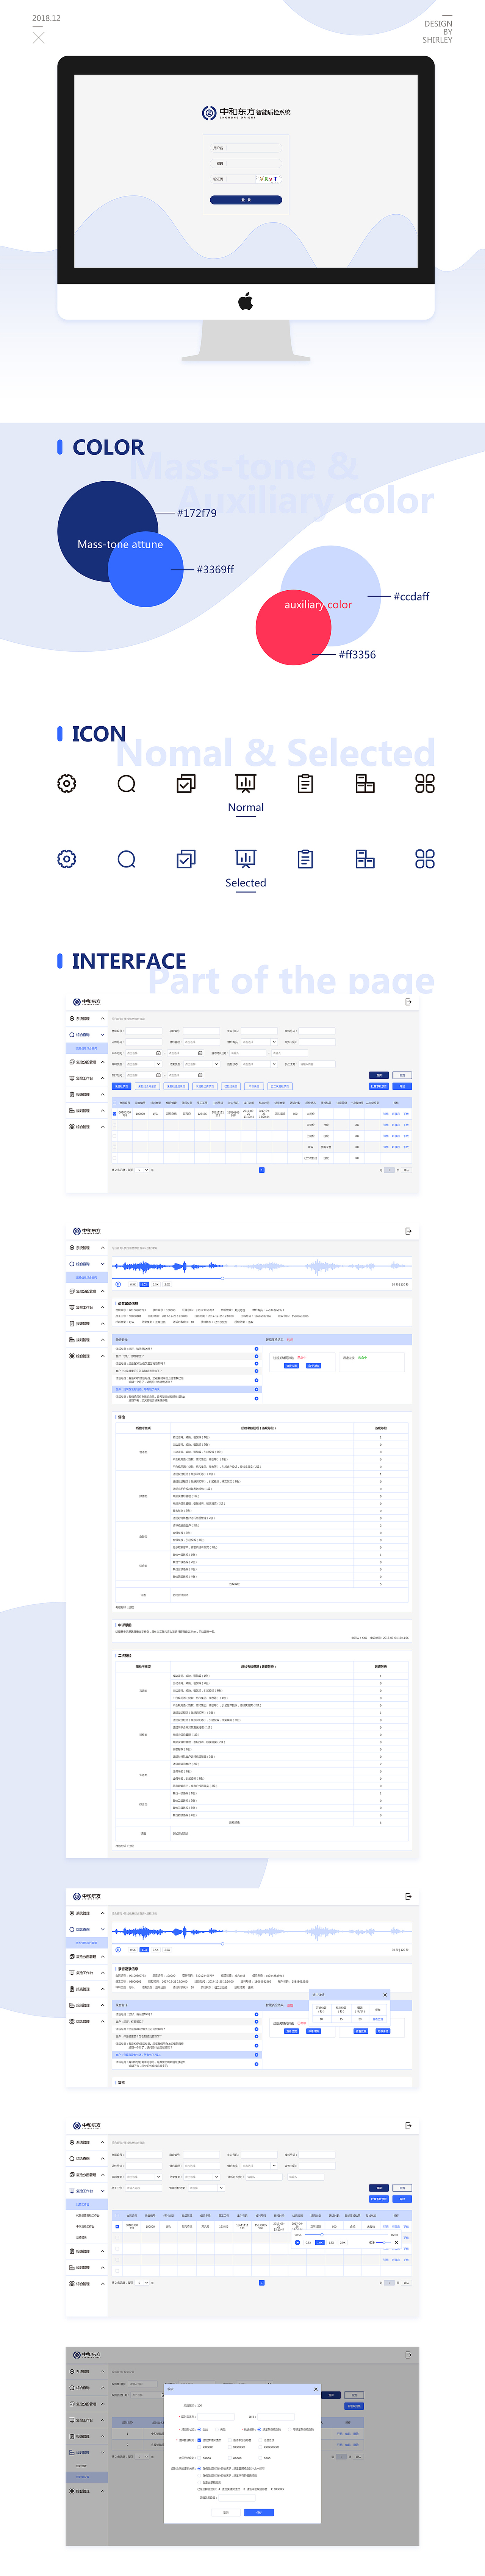485x2576 pixels.
Task: Select the Normal checked-copy task icon
Action: 186,784
